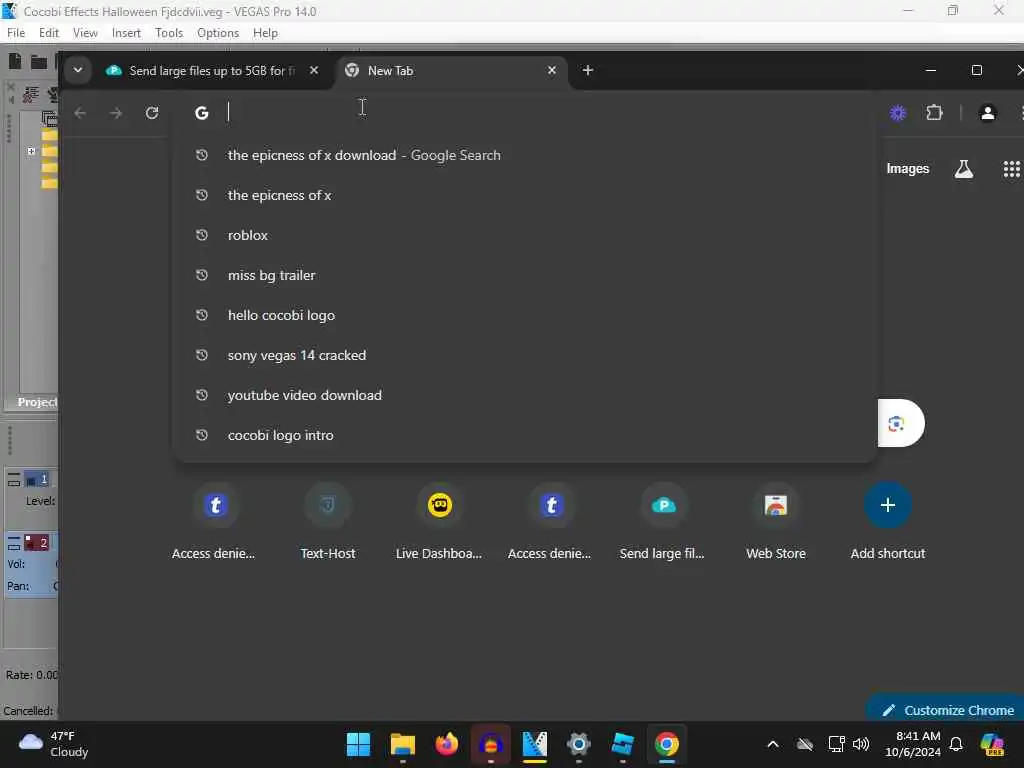The width and height of the screenshot is (1024, 768).
Task: Open Google Images link
Action: coord(907,169)
